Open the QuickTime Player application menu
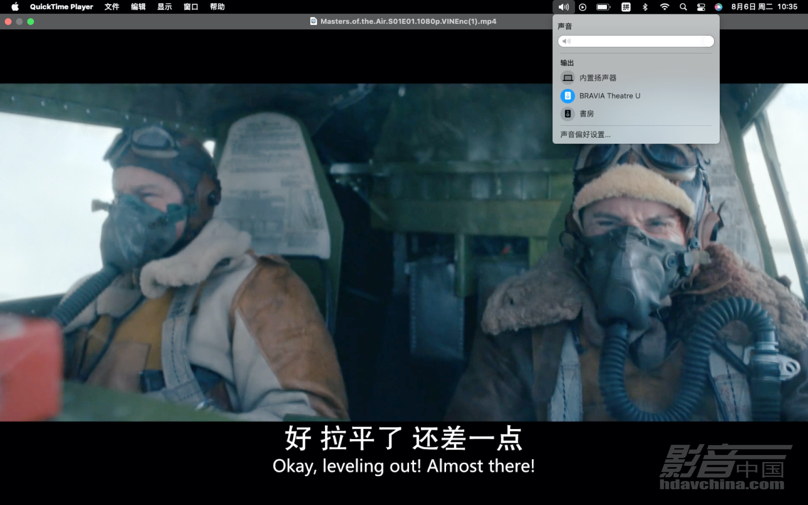Image resolution: width=808 pixels, height=505 pixels. [x=61, y=7]
